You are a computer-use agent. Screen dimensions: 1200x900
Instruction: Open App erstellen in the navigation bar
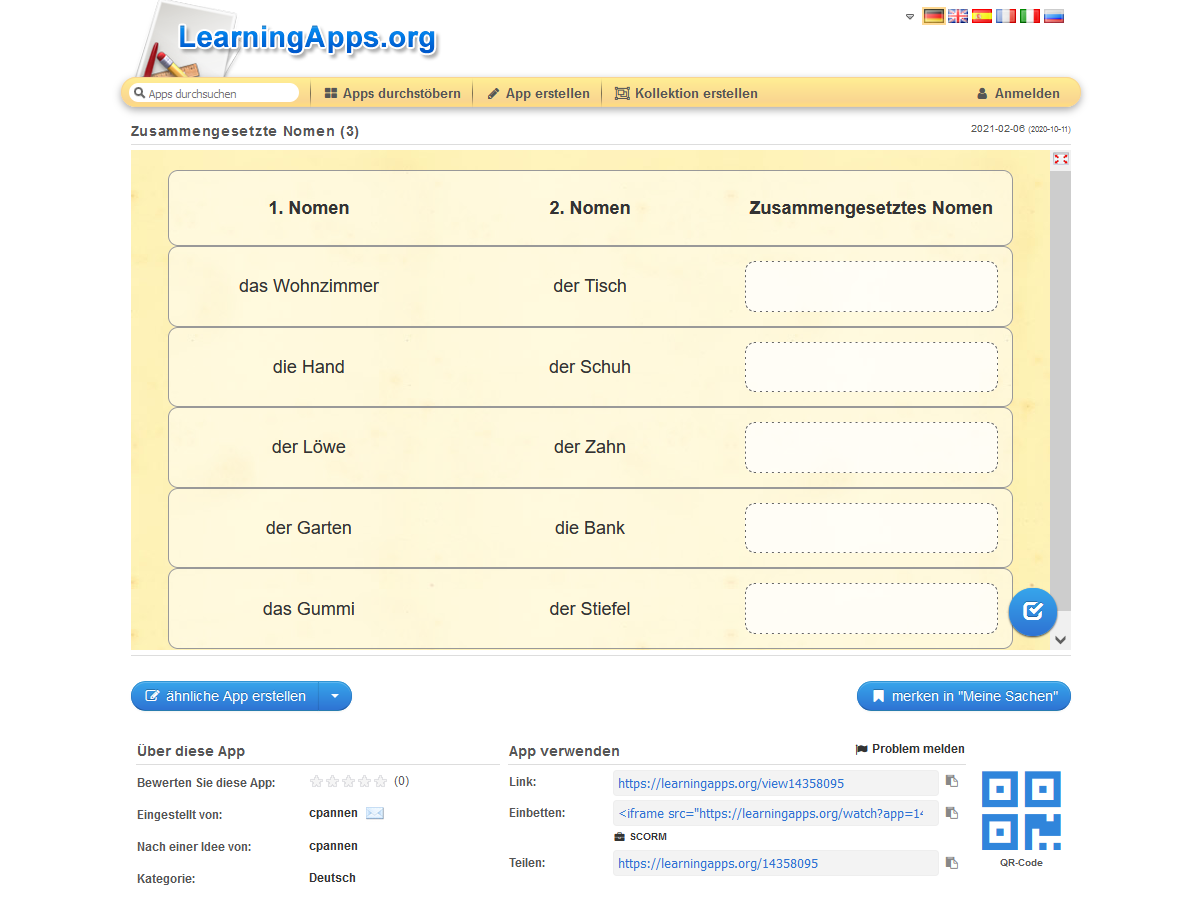[x=538, y=93]
